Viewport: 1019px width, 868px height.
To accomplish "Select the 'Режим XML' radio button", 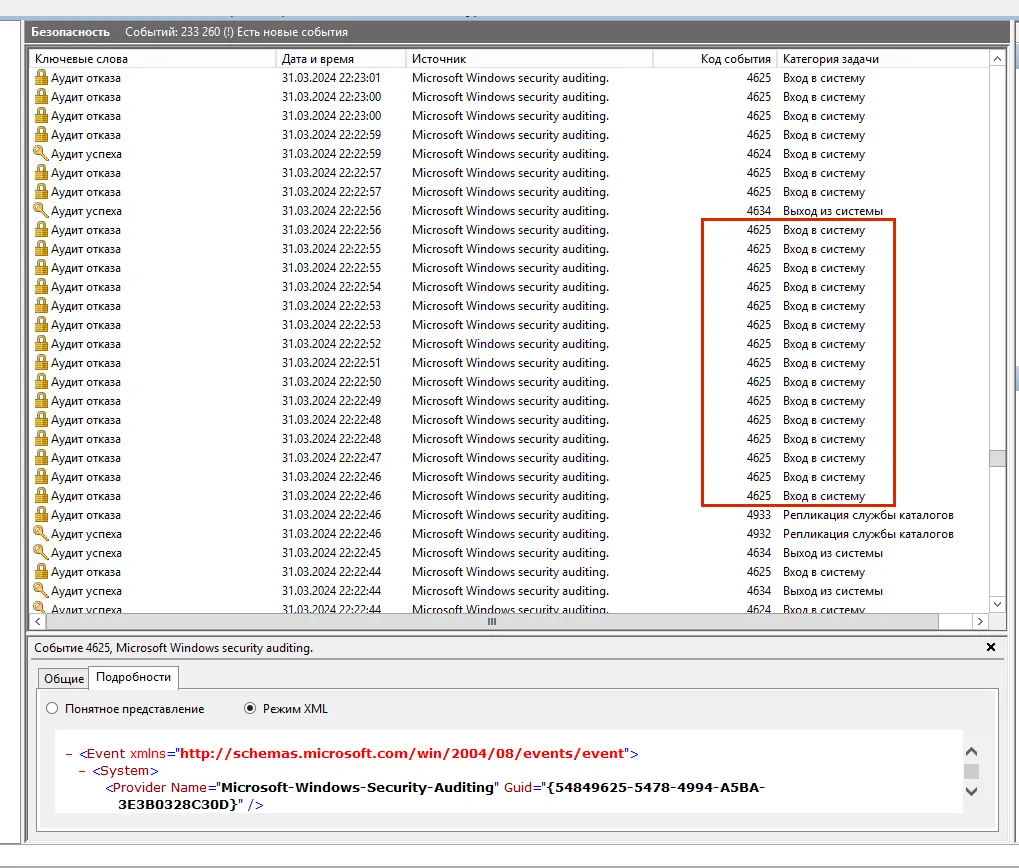I will pos(251,709).
